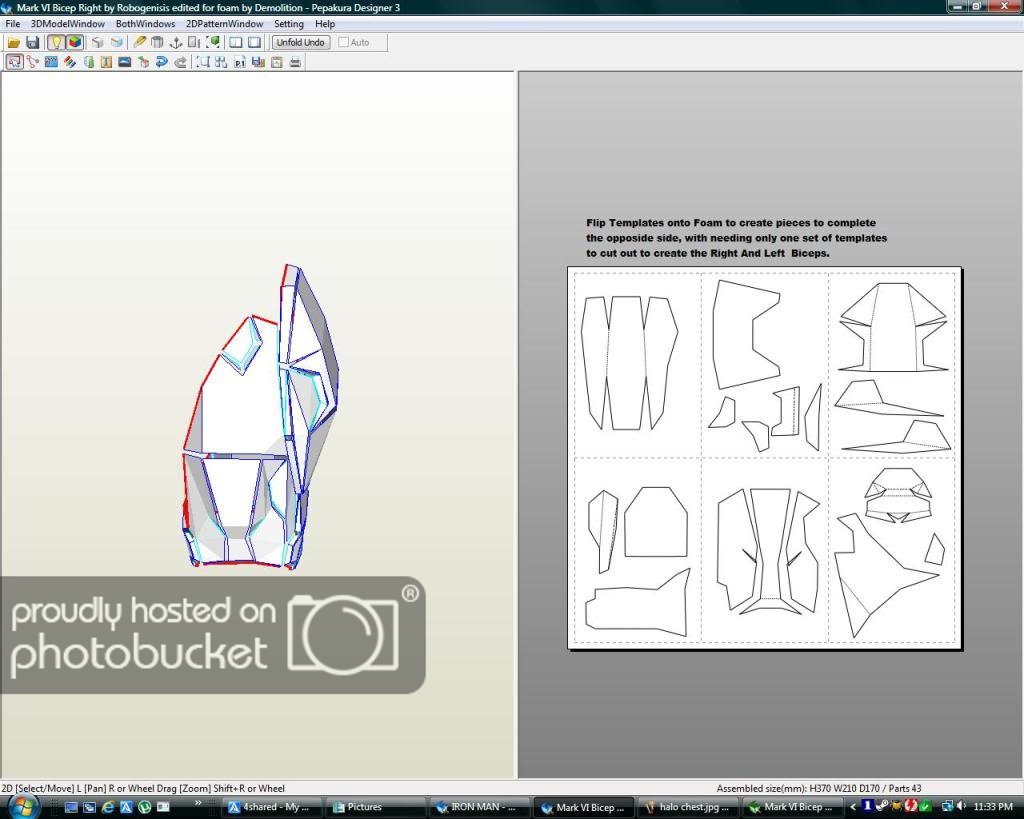Click the dashed selection frame icon
This screenshot has height=819, width=1024.
click(x=203, y=62)
